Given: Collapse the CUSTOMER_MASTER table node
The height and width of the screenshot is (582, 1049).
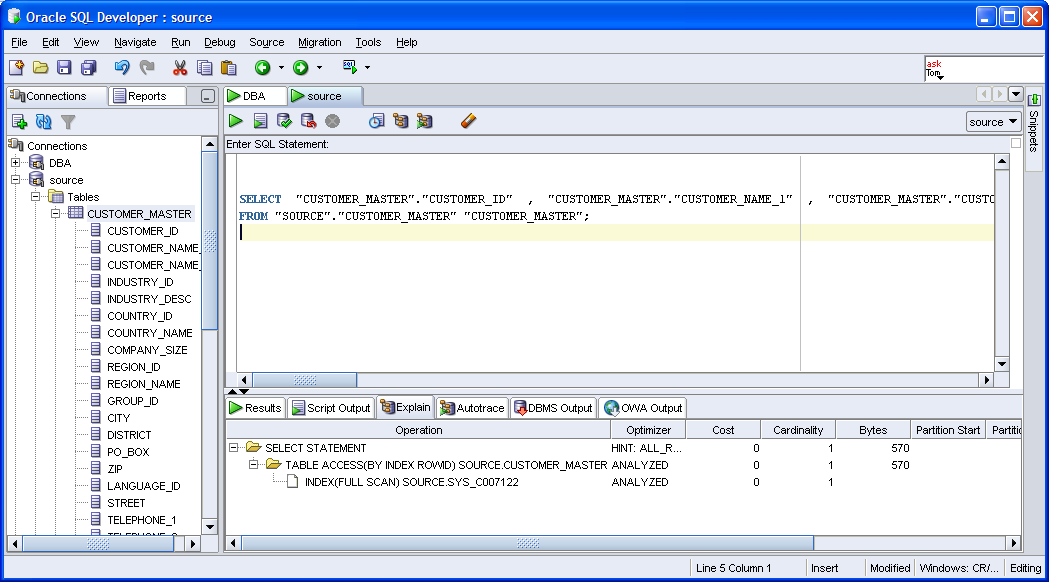Looking at the screenshot, I should click(58, 213).
